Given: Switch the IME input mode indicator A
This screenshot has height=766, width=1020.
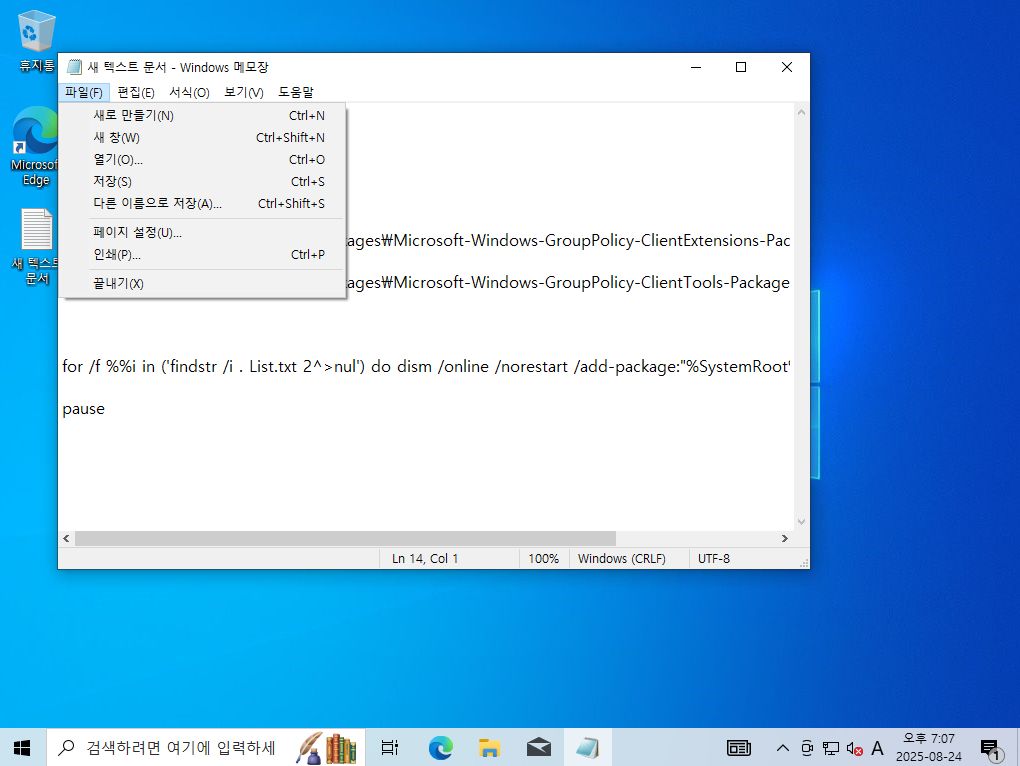Looking at the screenshot, I should click(x=878, y=748).
